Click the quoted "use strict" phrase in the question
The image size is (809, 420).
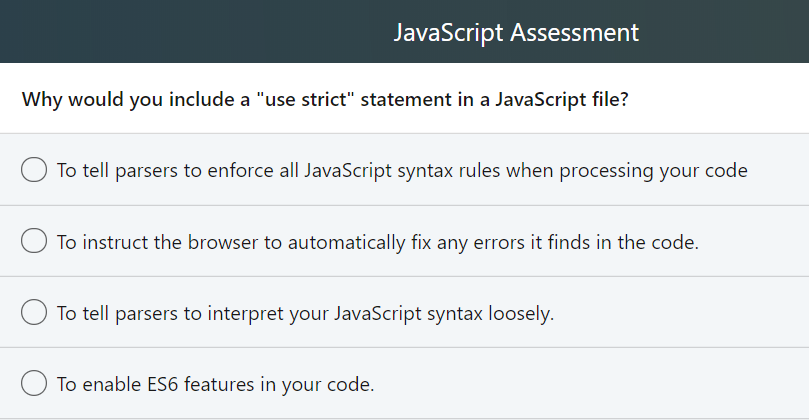tap(306, 99)
